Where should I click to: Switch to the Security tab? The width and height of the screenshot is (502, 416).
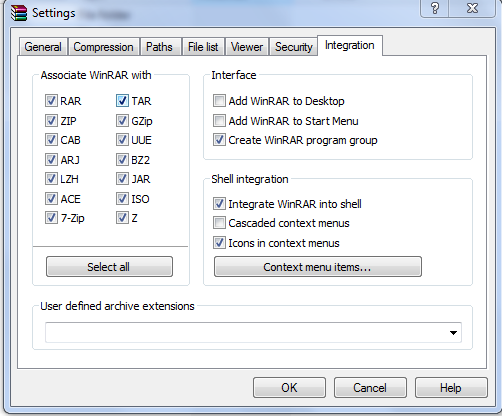294,47
